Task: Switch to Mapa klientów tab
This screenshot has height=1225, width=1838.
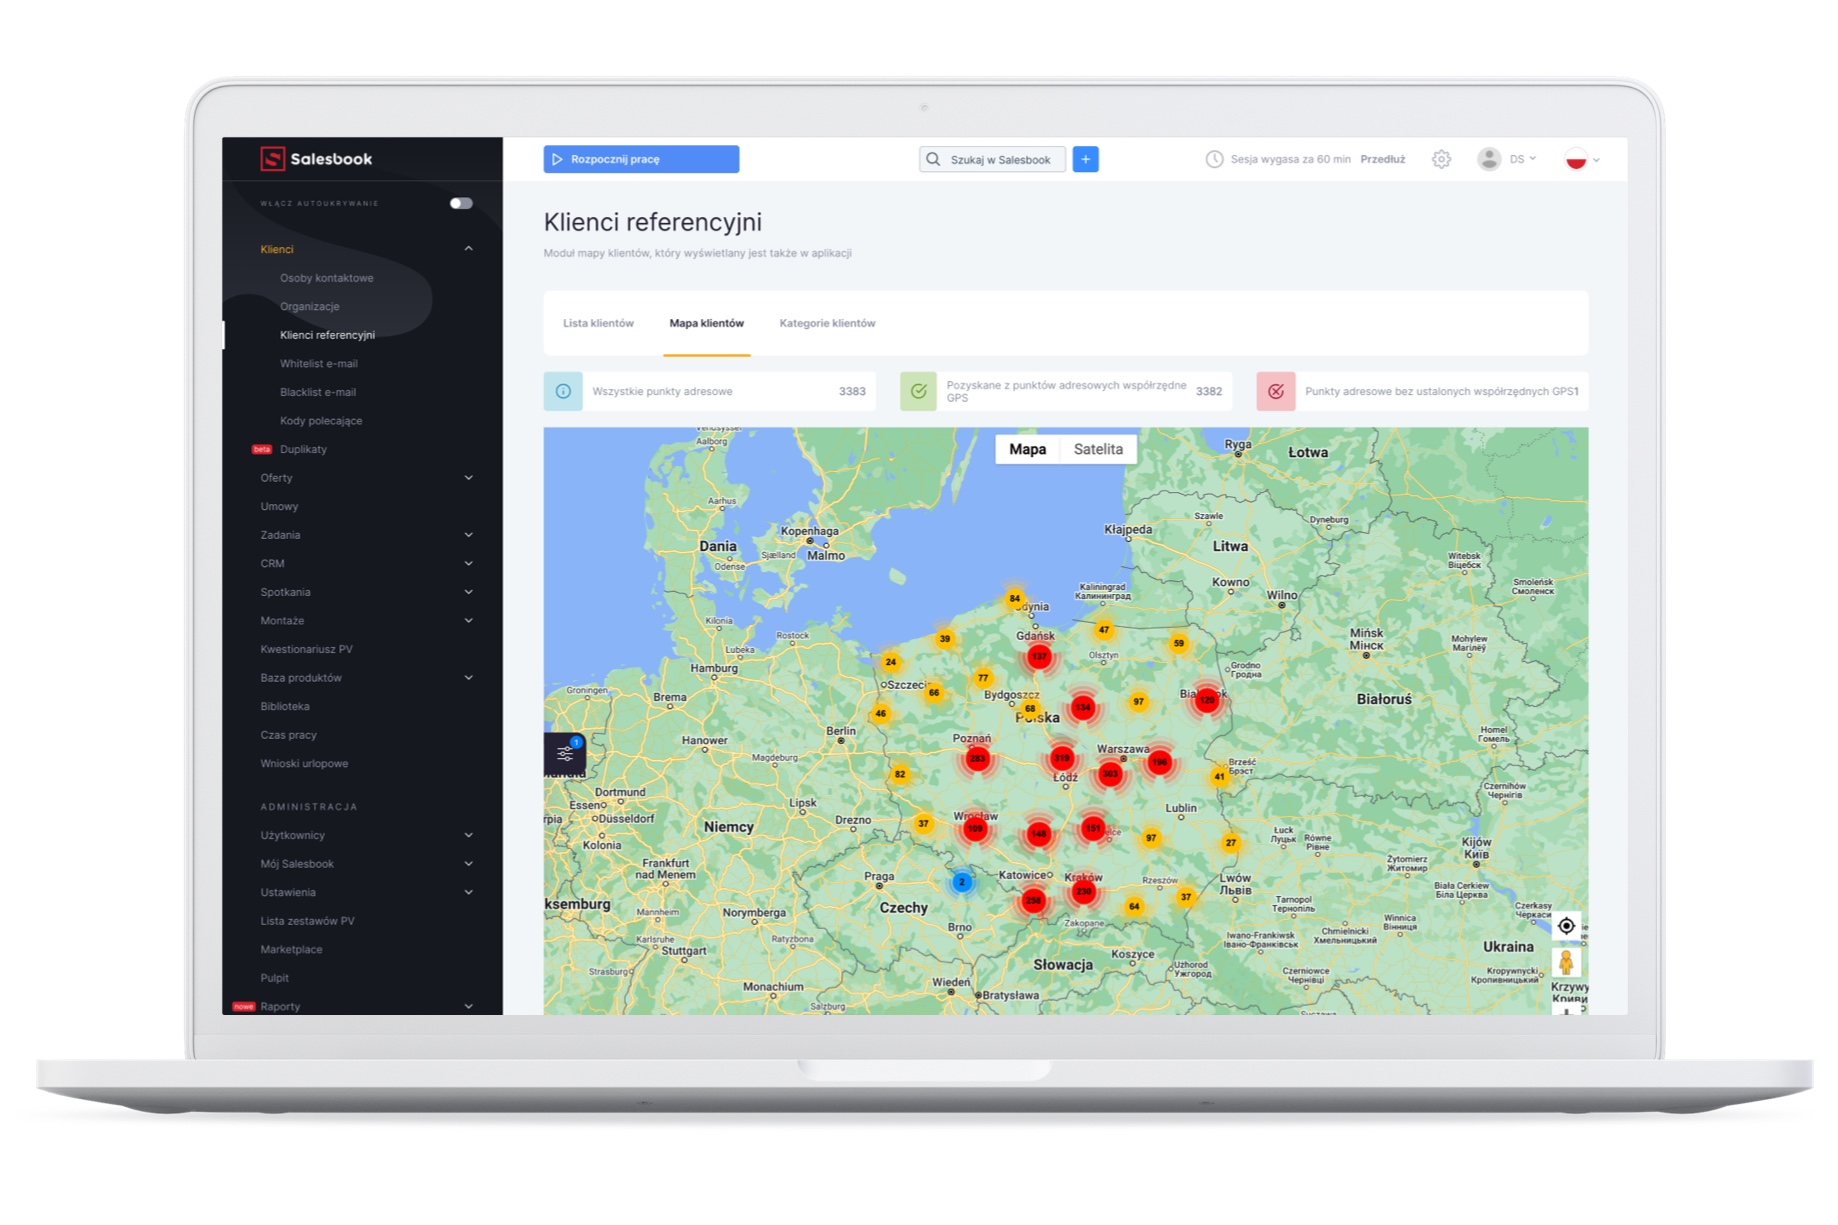Action: 707,323
